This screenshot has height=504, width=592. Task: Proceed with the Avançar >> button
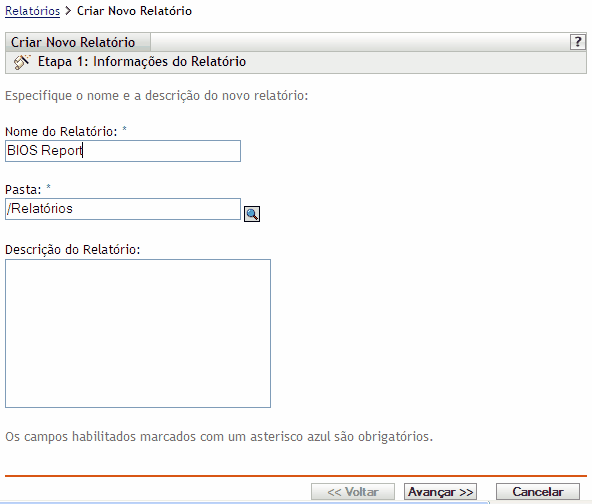tap(440, 492)
